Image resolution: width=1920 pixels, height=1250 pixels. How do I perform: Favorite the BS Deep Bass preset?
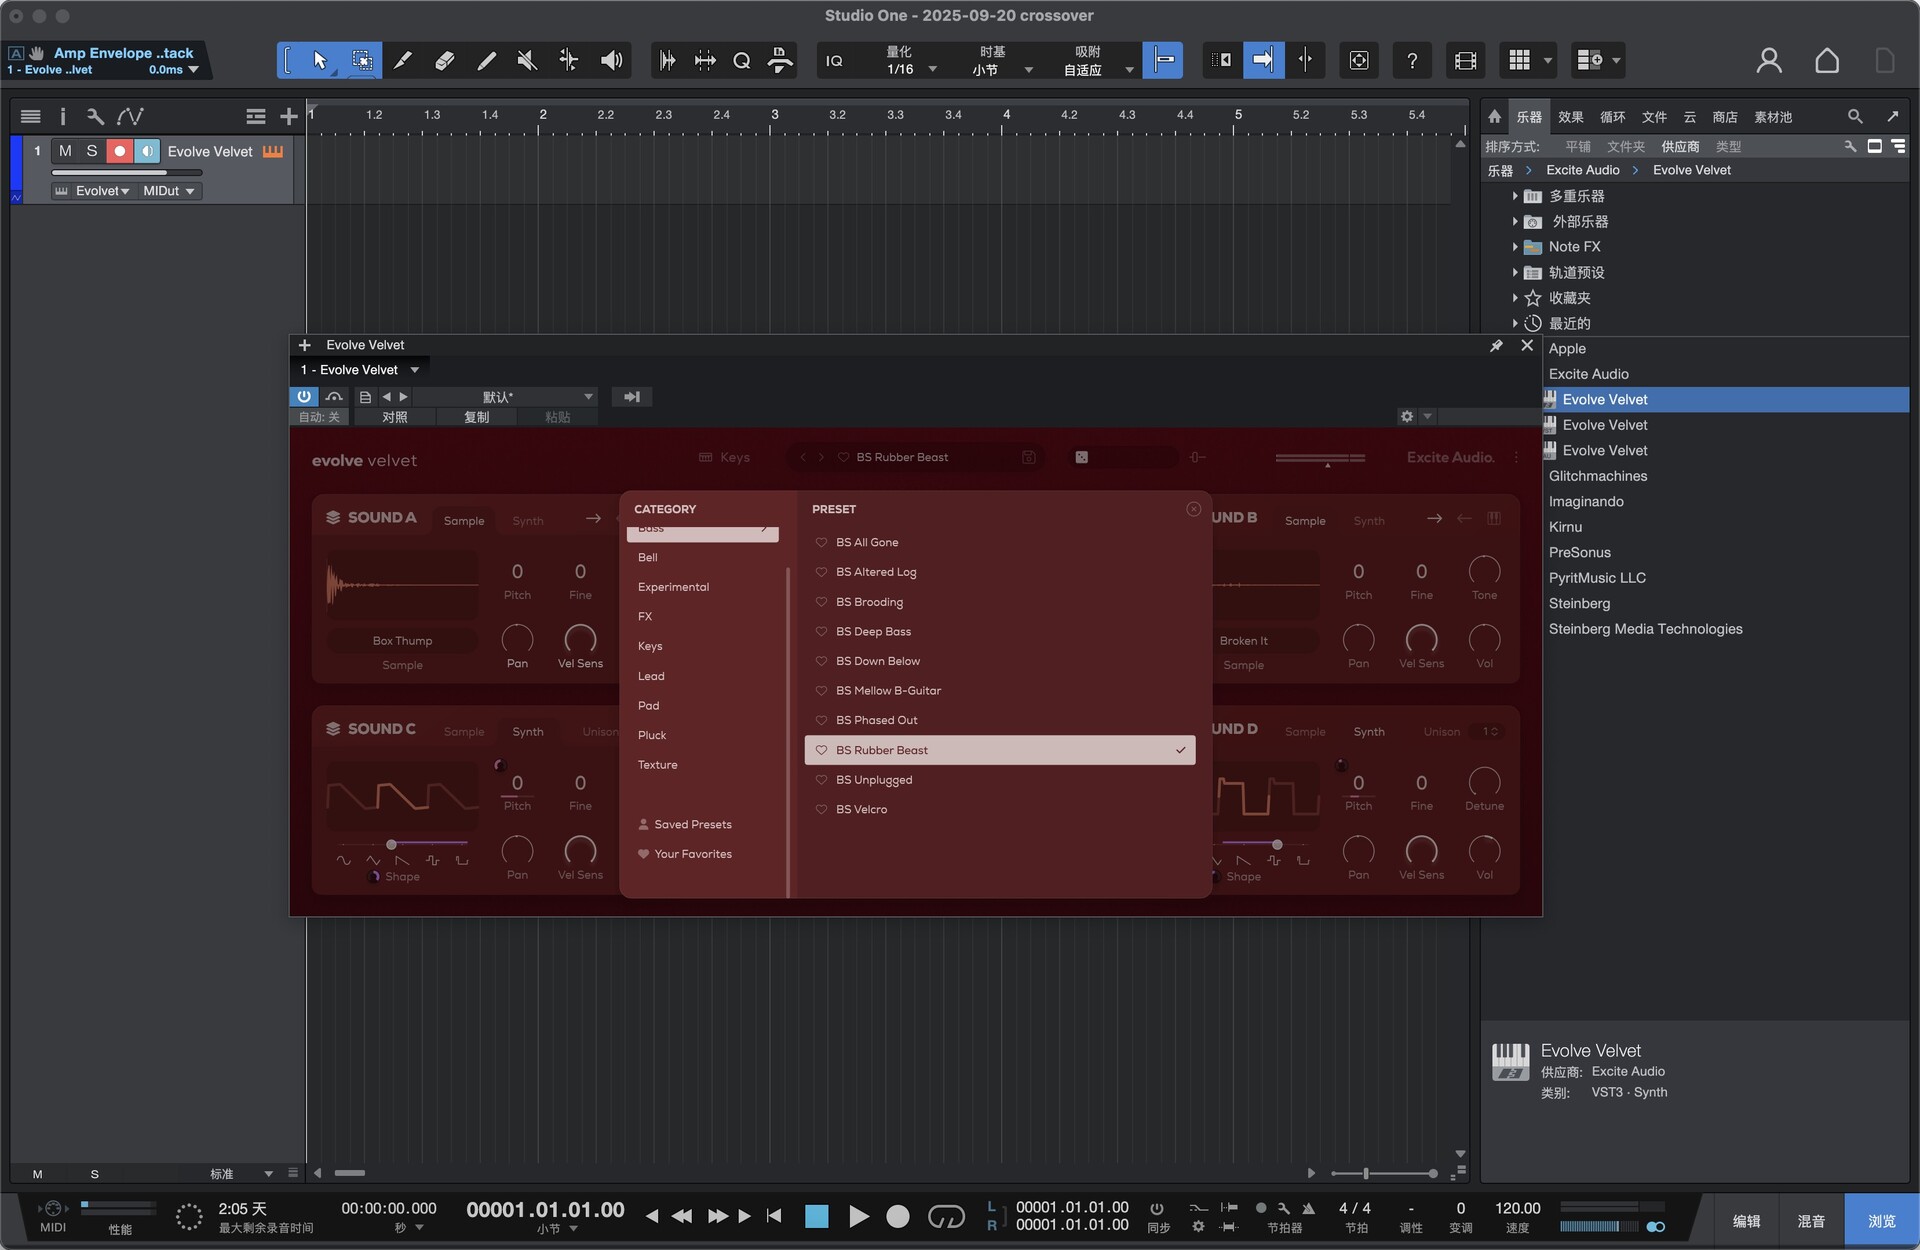821,631
